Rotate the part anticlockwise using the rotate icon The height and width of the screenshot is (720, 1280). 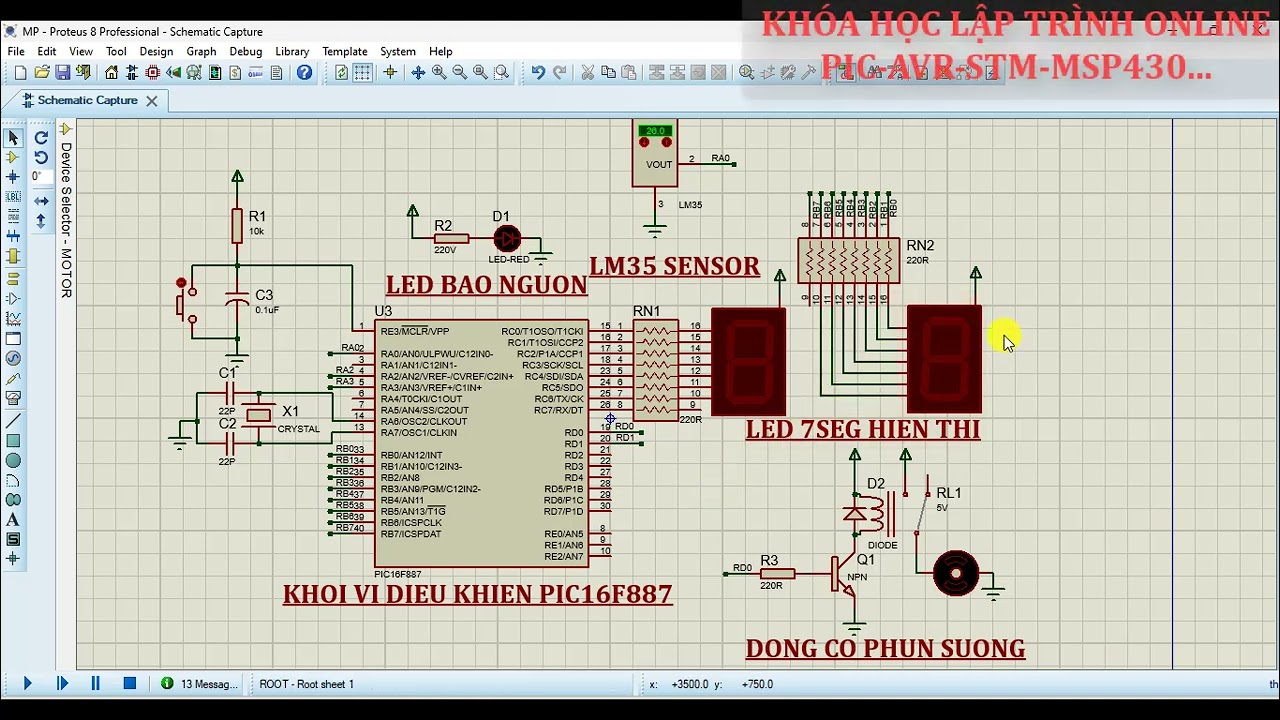[41, 157]
